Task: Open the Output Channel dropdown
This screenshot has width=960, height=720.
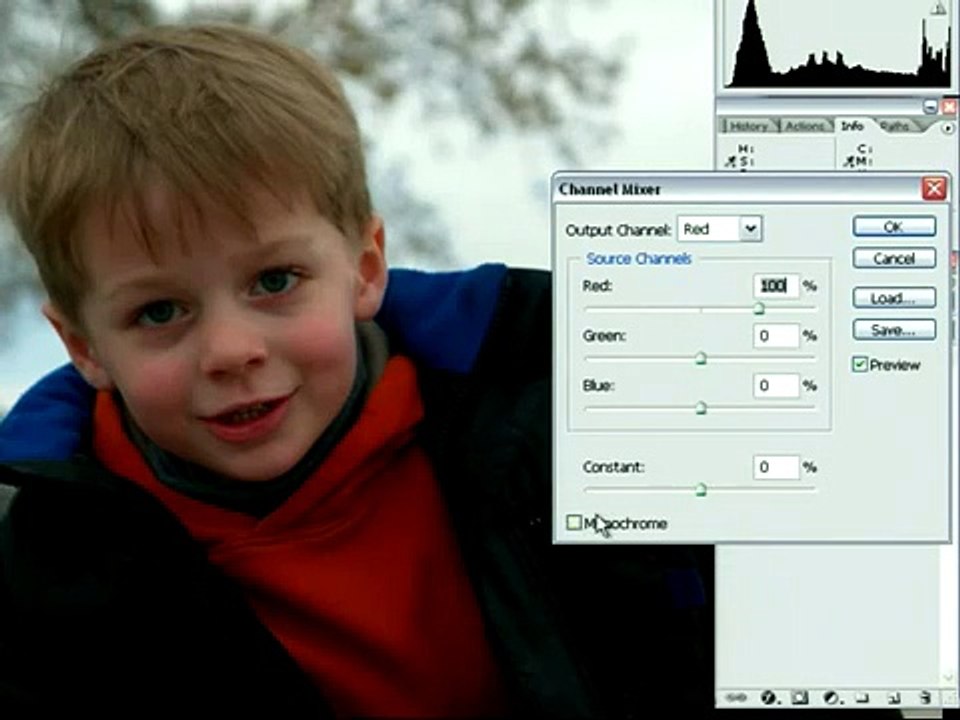Action: [751, 229]
